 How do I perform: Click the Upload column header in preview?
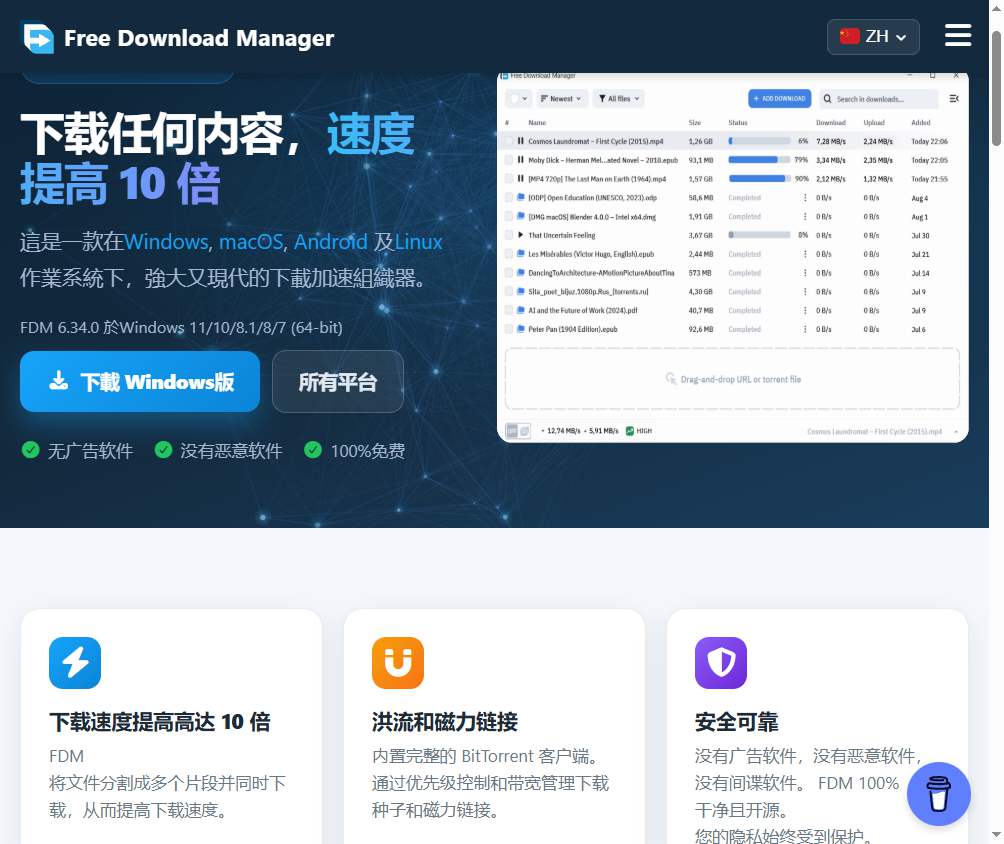[x=874, y=122]
